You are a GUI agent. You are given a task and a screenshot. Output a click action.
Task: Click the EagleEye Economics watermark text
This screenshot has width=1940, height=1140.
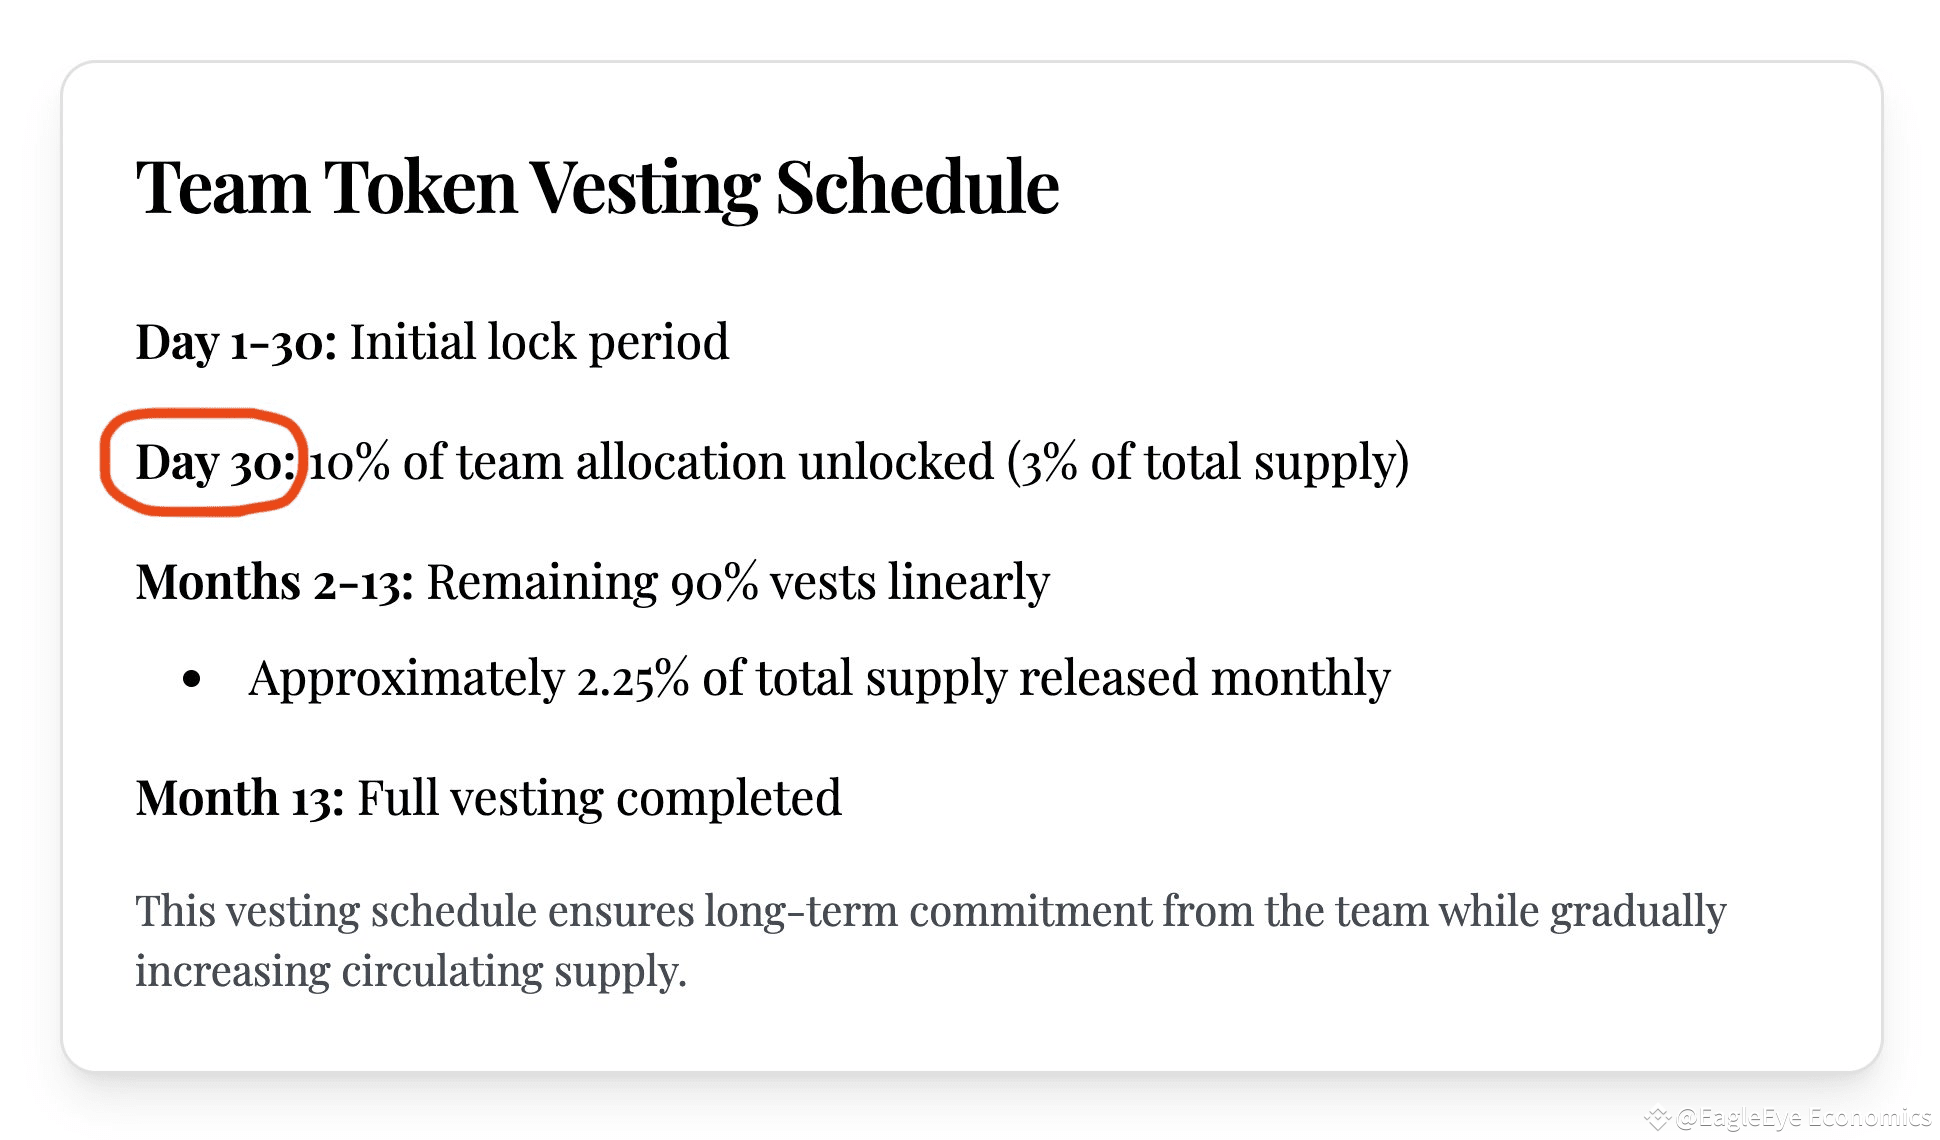coord(1803,1117)
